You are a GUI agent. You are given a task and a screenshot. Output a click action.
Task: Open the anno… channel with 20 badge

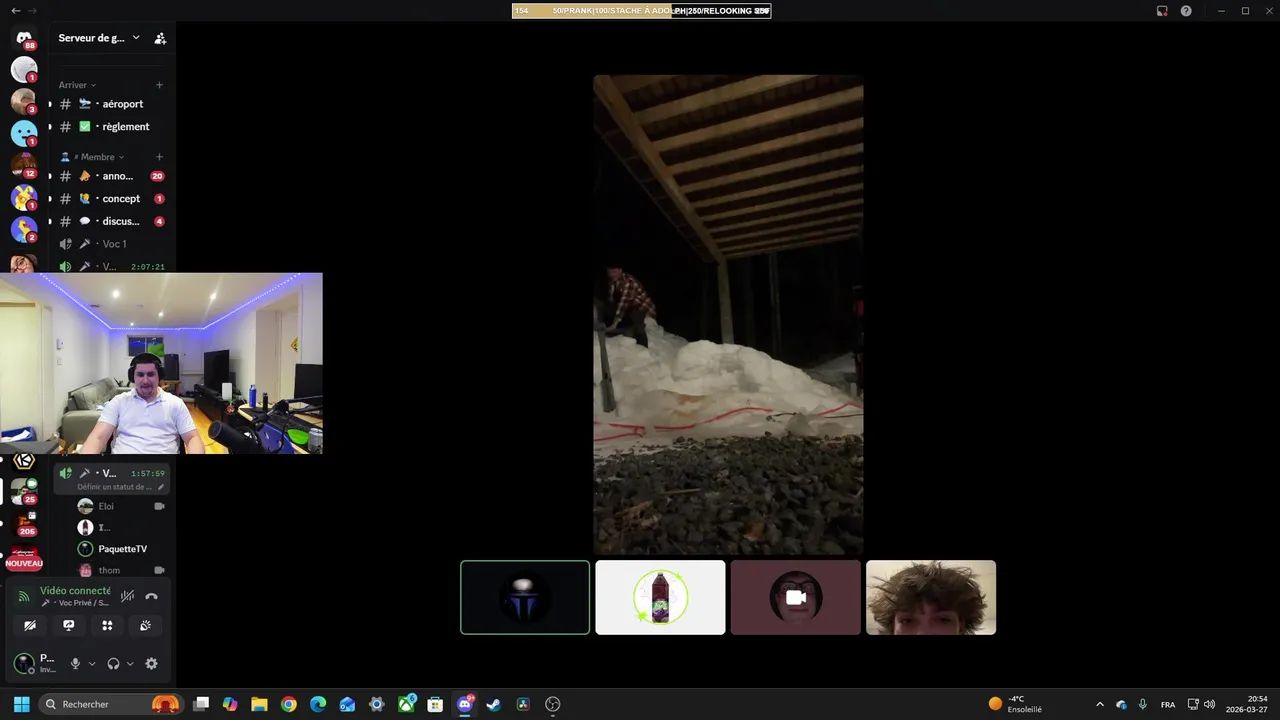pos(111,176)
